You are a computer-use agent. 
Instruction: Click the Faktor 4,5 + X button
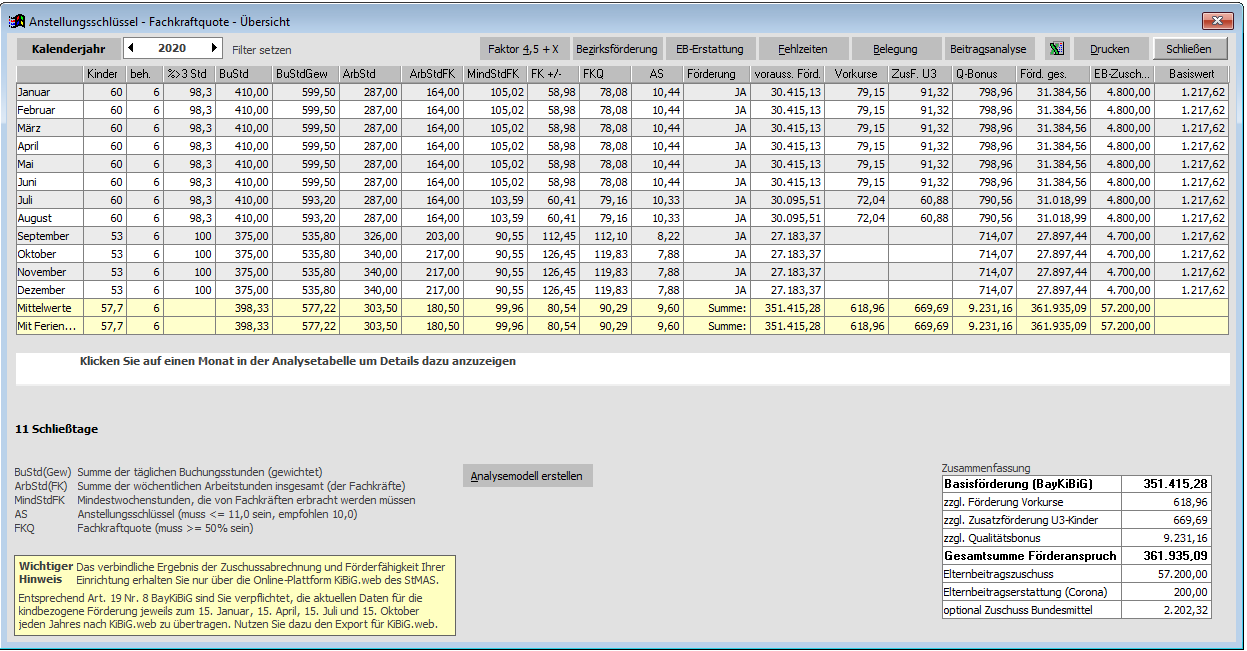click(523, 48)
